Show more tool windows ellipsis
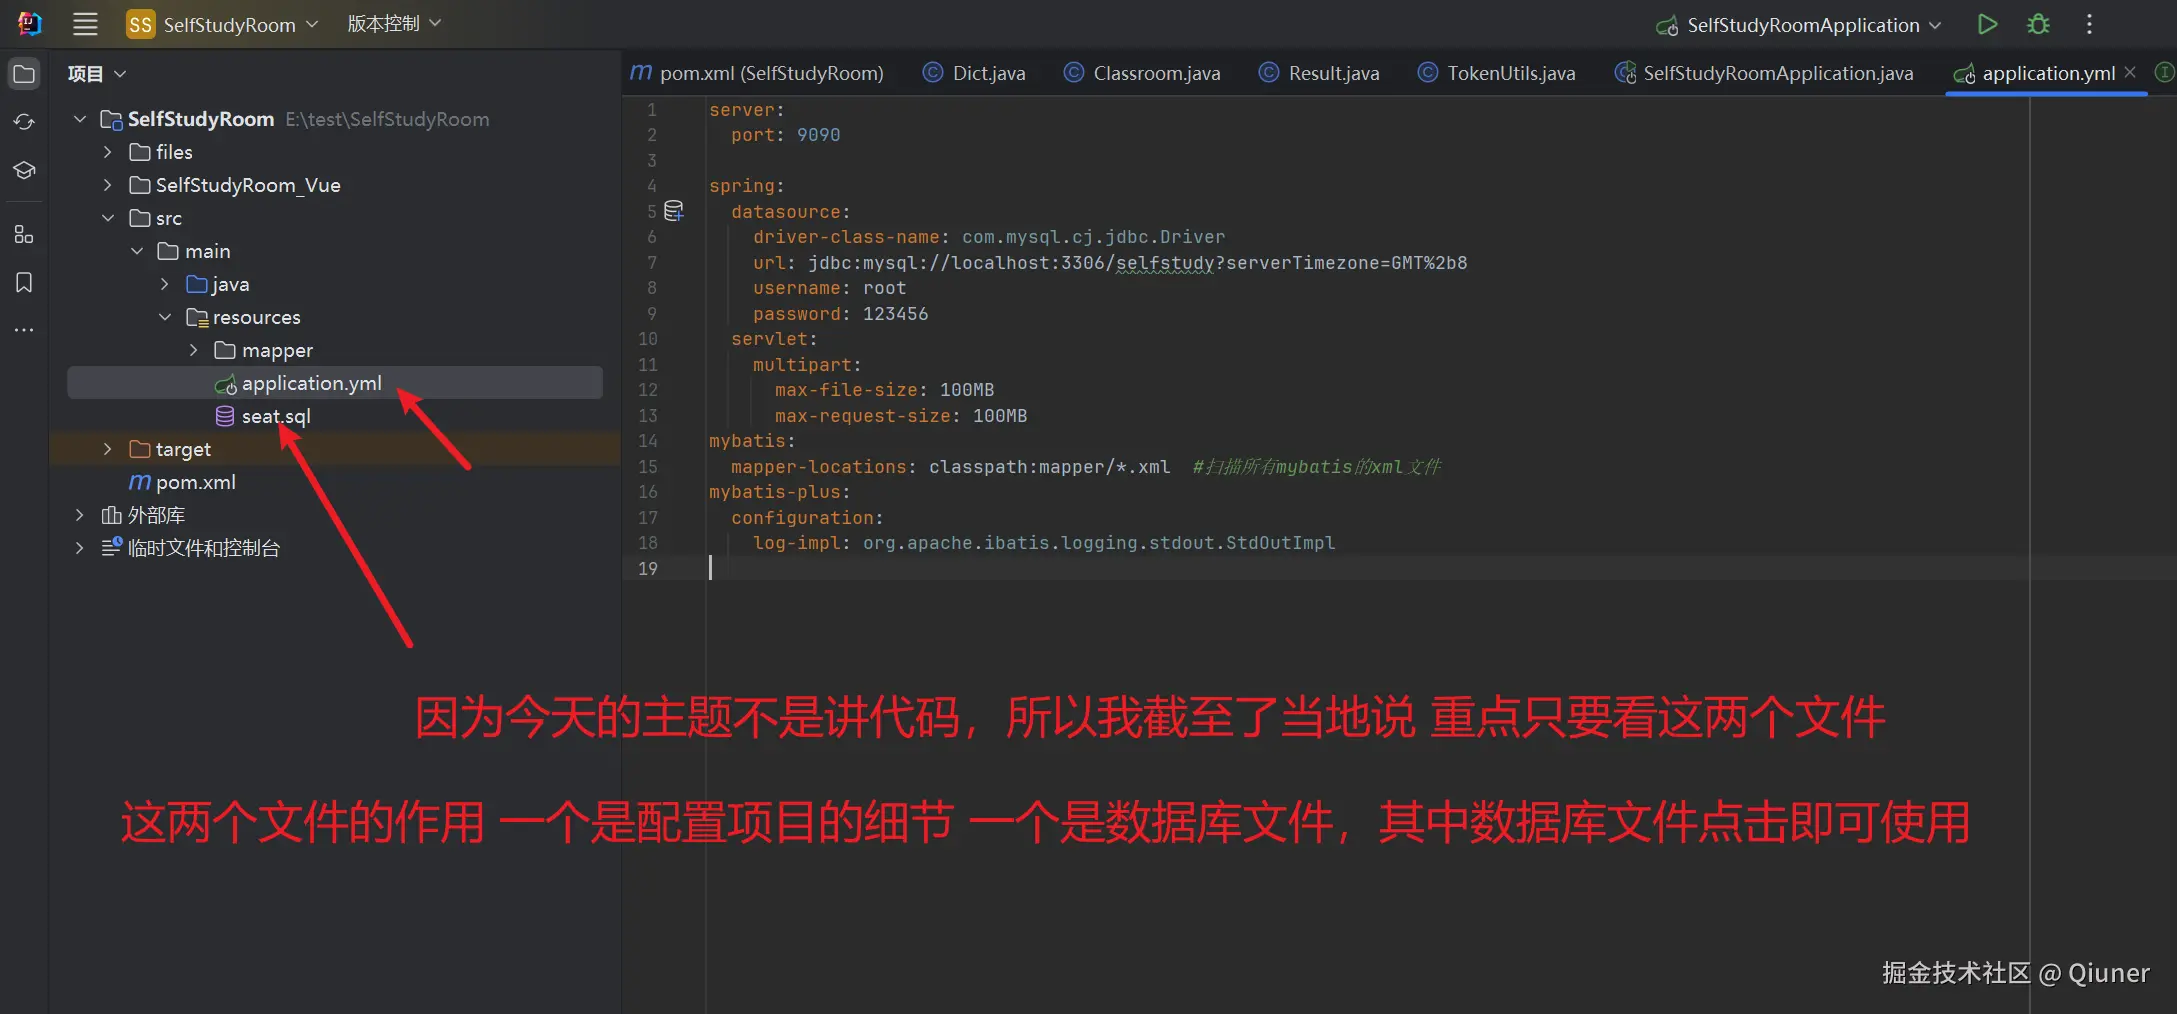 24,329
